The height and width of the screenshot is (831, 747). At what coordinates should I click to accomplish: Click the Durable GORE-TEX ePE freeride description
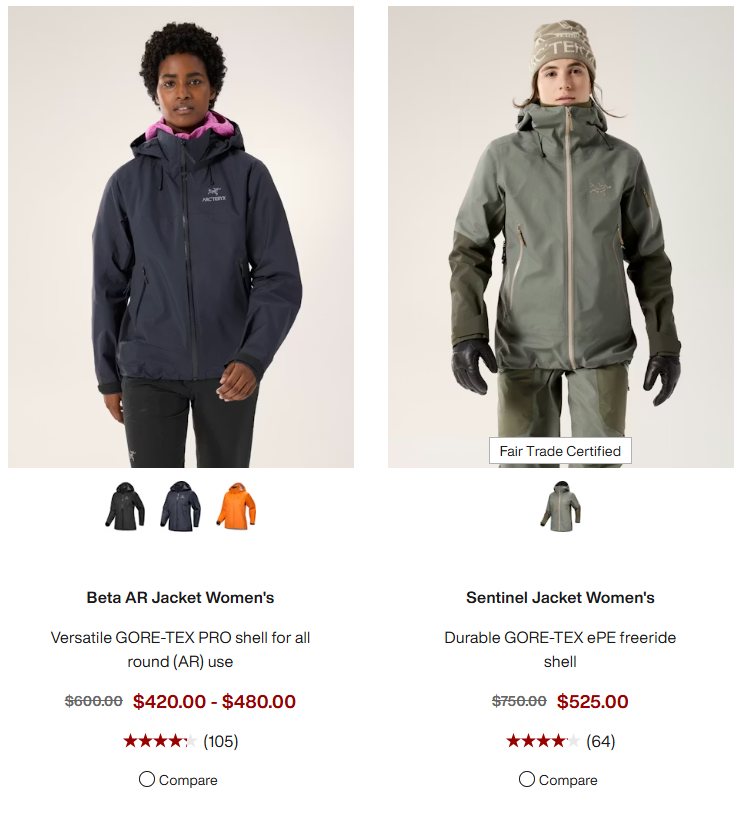pyautogui.click(x=560, y=649)
